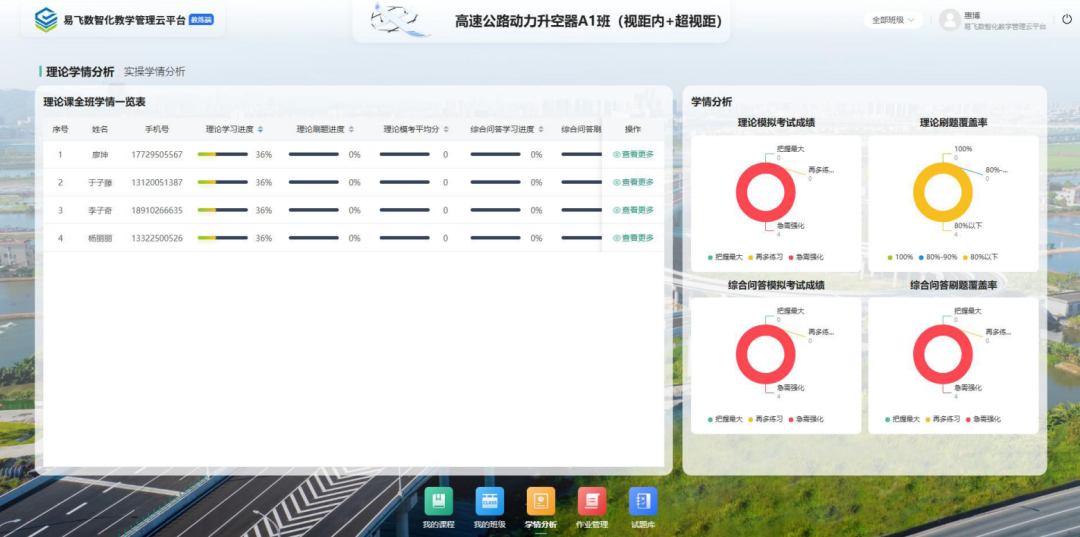Select the 理论学情分析 tab
The image size is (1080, 537).
point(80,72)
